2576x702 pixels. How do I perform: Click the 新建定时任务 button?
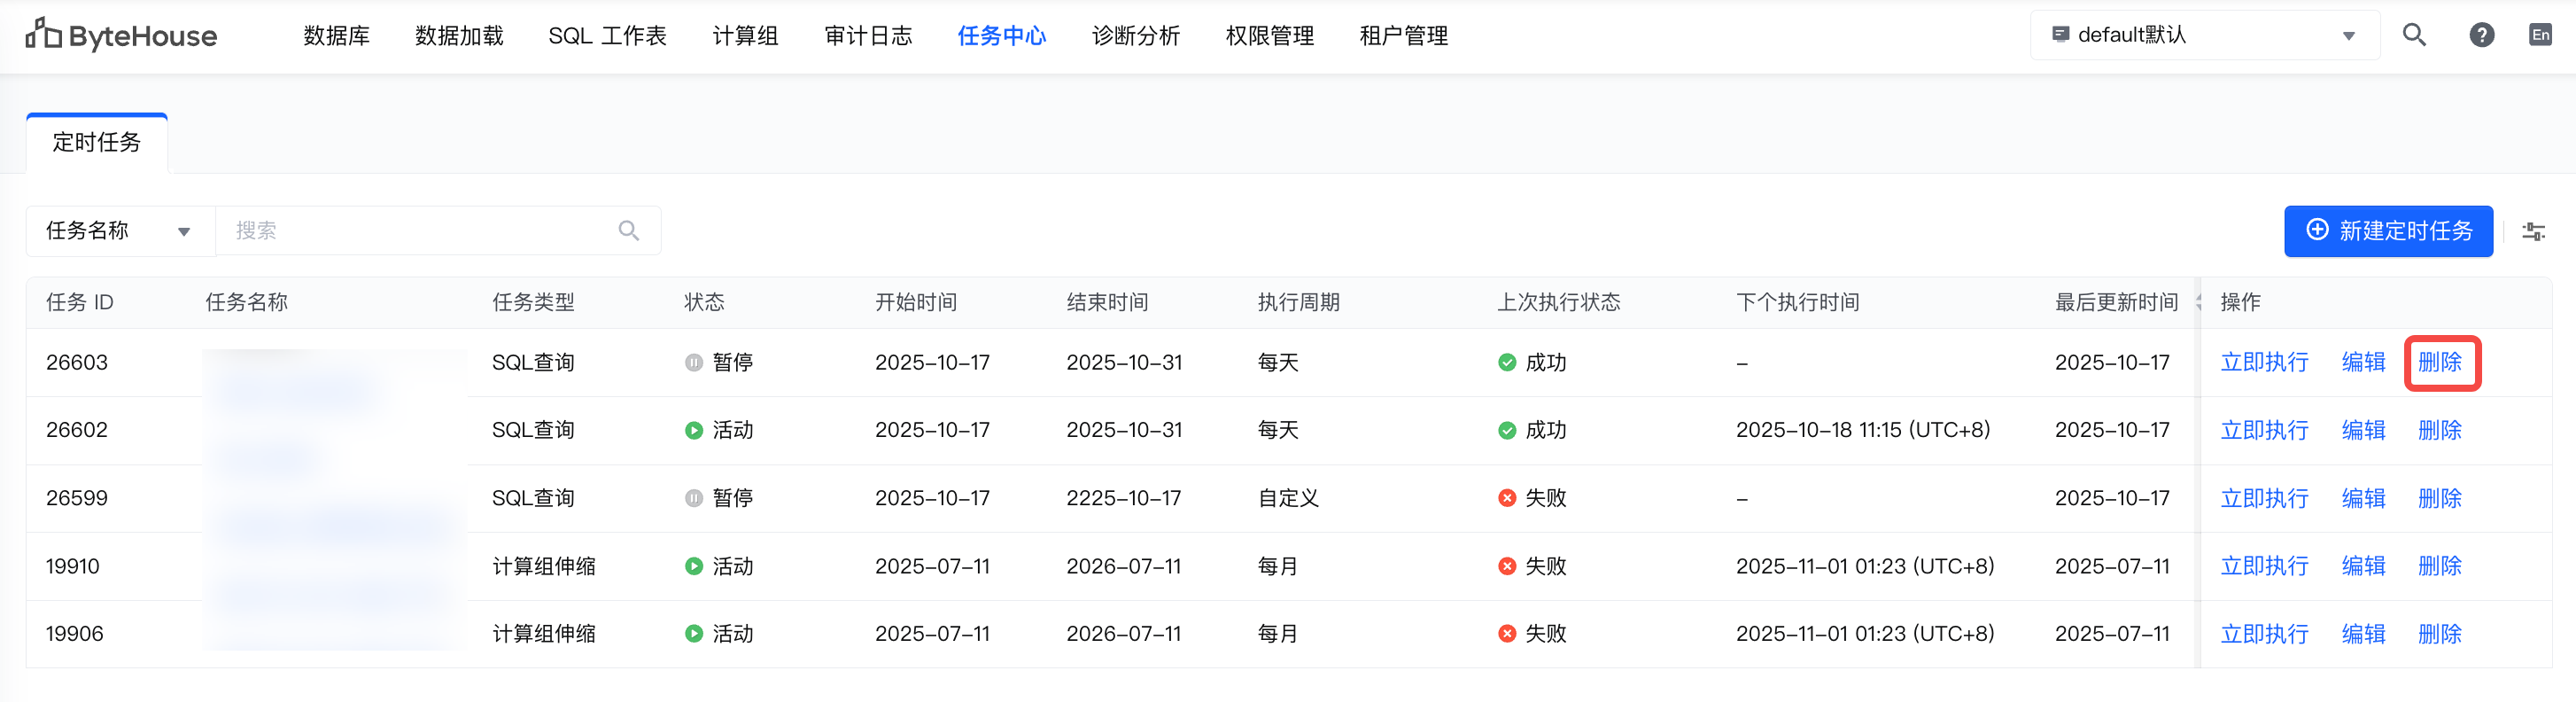point(2388,231)
